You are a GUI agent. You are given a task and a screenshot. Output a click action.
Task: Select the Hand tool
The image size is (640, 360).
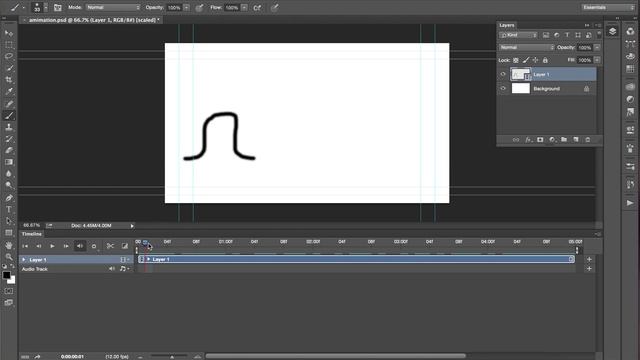pyautogui.click(x=9, y=245)
